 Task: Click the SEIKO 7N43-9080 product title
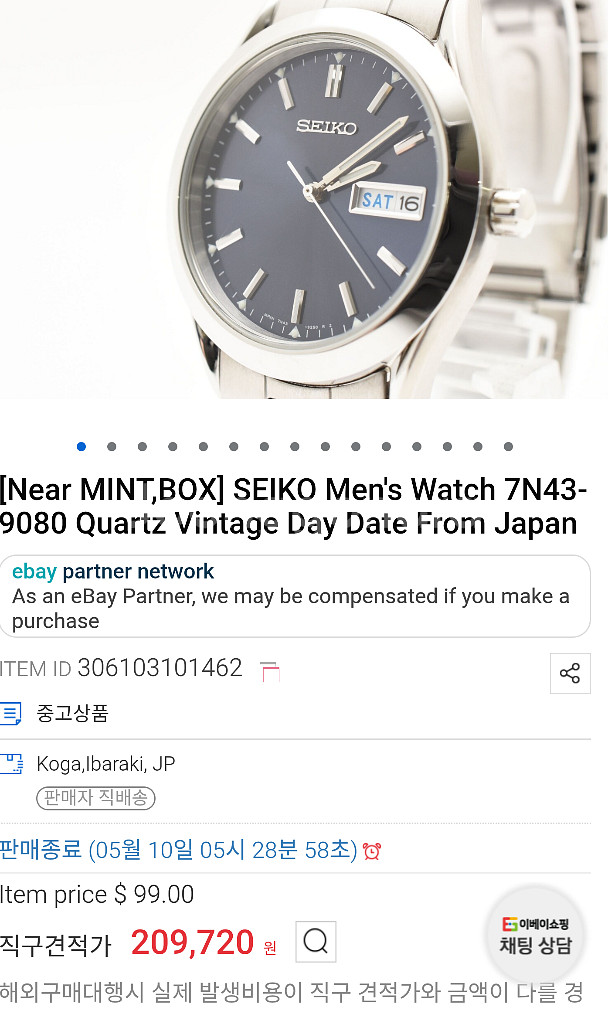pos(294,507)
